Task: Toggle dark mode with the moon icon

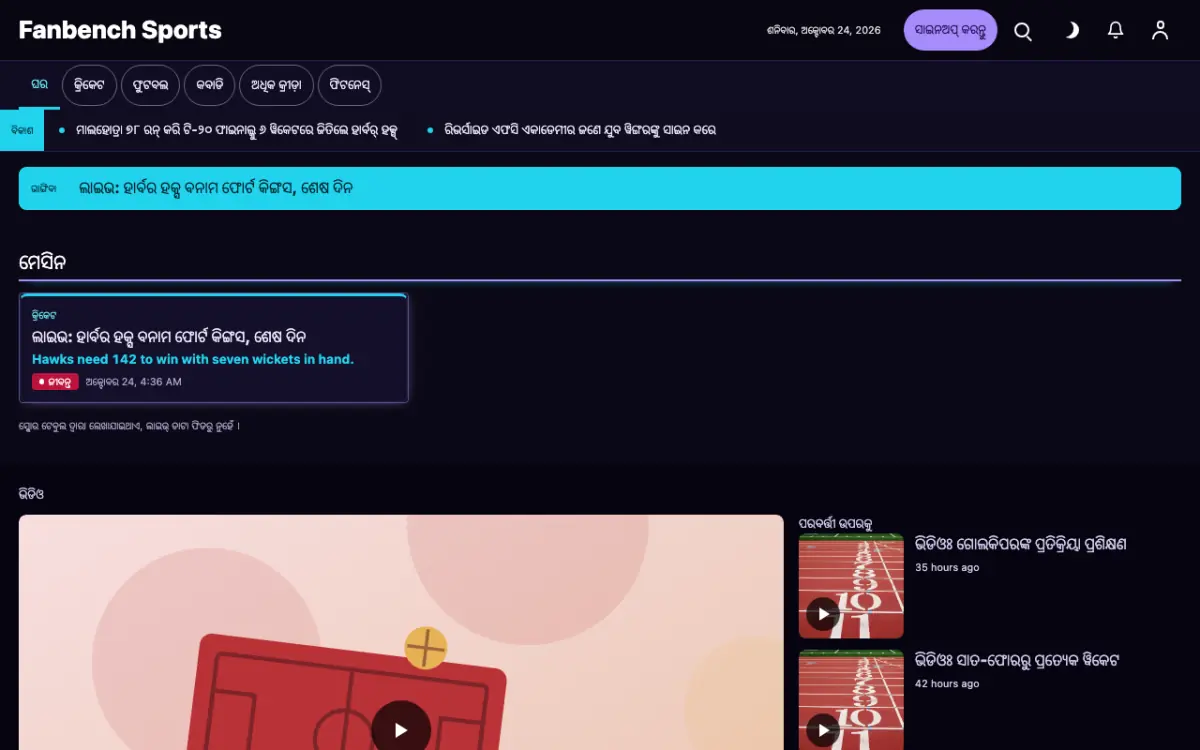Action: (x=1070, y=31)
